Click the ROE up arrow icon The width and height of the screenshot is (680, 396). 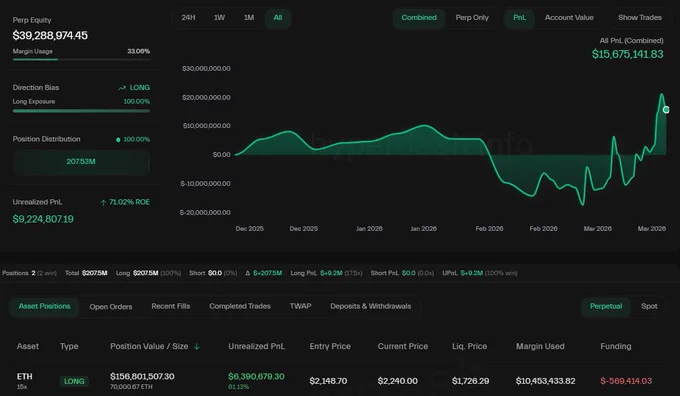tap(103, 203)
